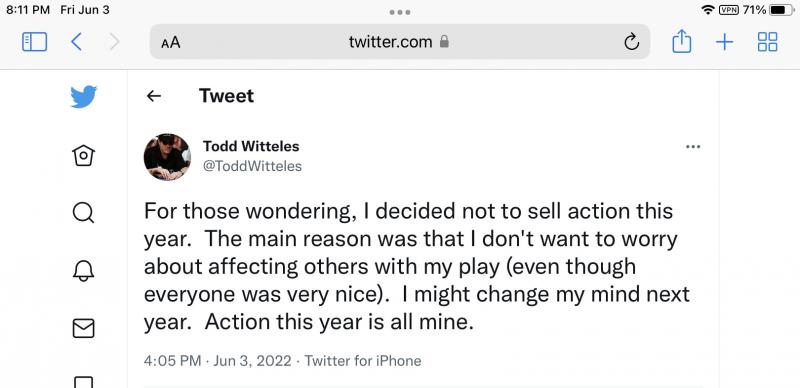The width and height of the screenshot is (800, 388).
Task: Toggle the Safari sidebar panel
Action: click(x=35, y=42)
